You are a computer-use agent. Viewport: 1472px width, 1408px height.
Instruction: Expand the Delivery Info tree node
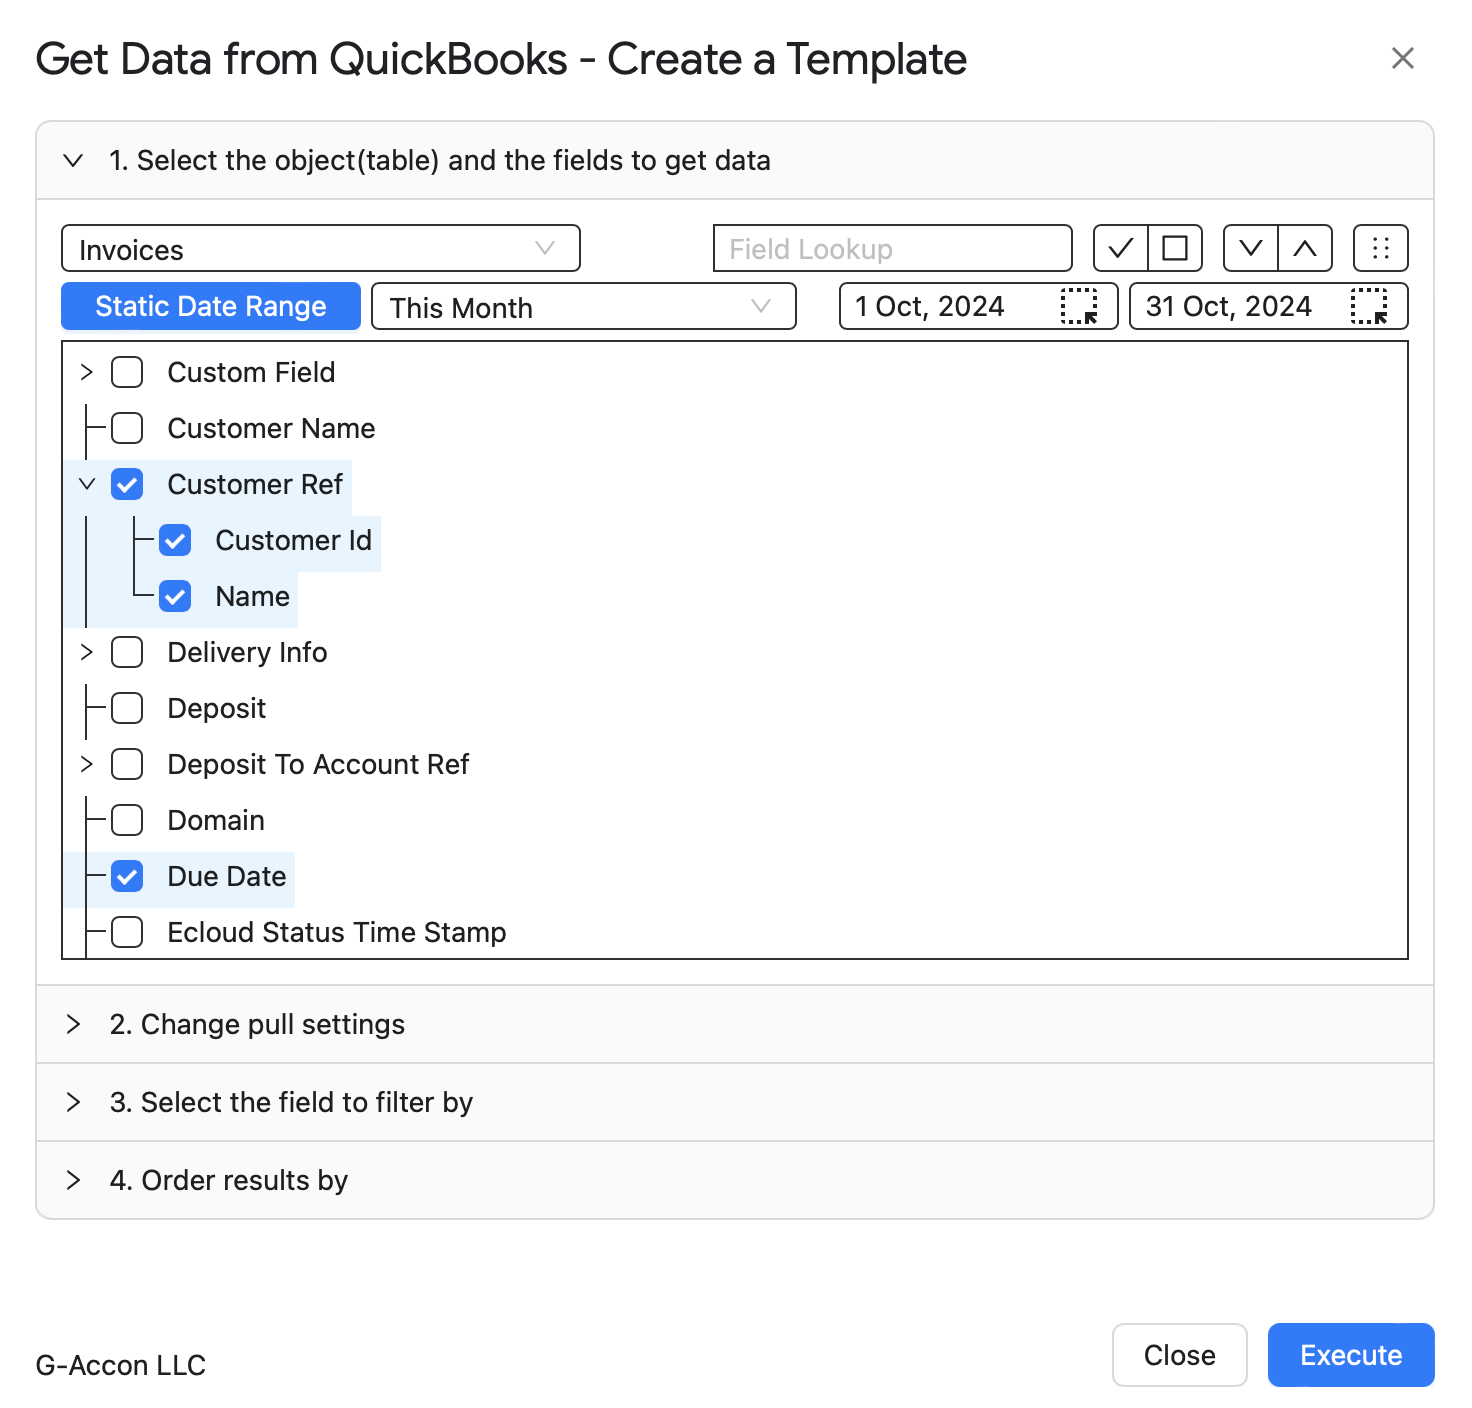tap(87, 652)
